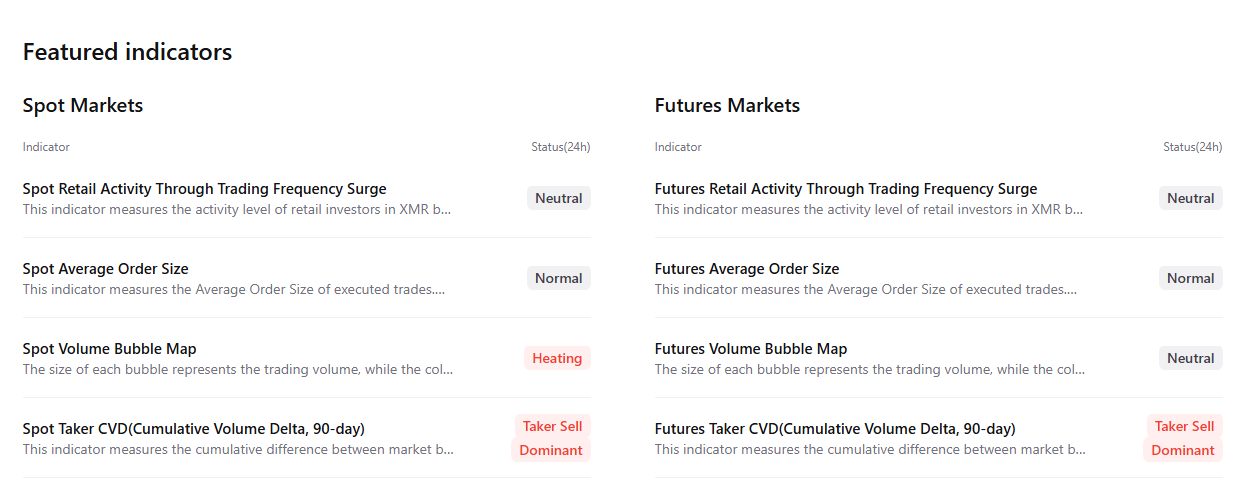Click Taker Sell Dominant badge under Futures Markets
The width and height of the screenshot is (1256, 484).
coord(1183,438)
